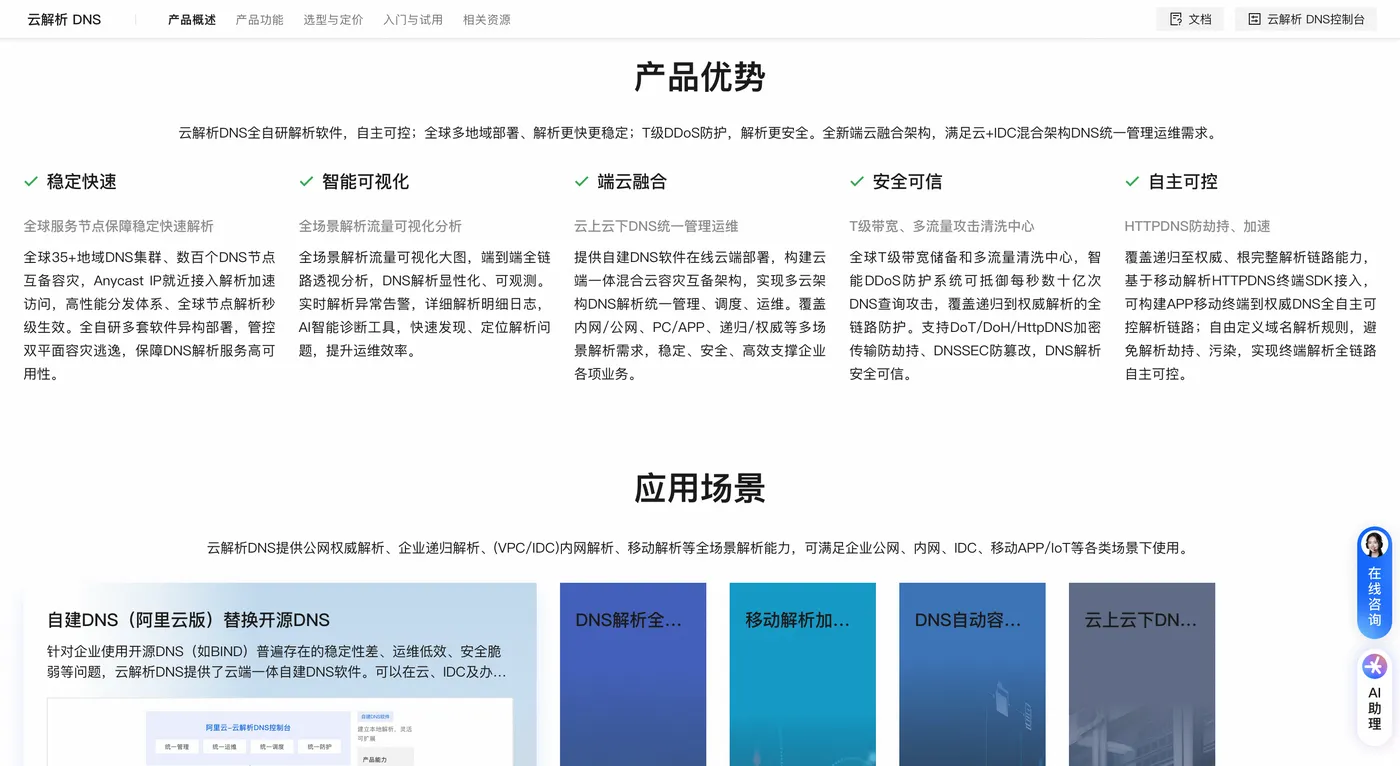Click the 云解析 DNS product title
1400x766 pixels.
click(64, 19)
